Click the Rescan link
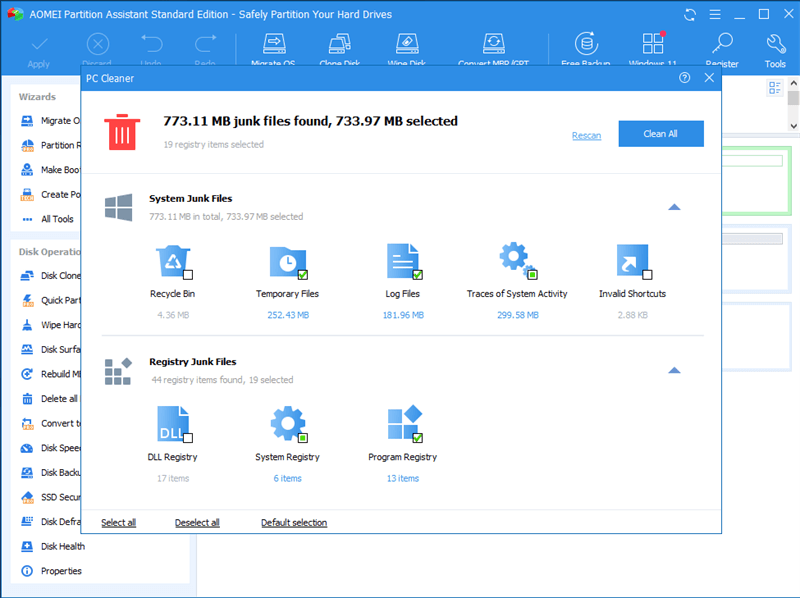 [586, 135]
